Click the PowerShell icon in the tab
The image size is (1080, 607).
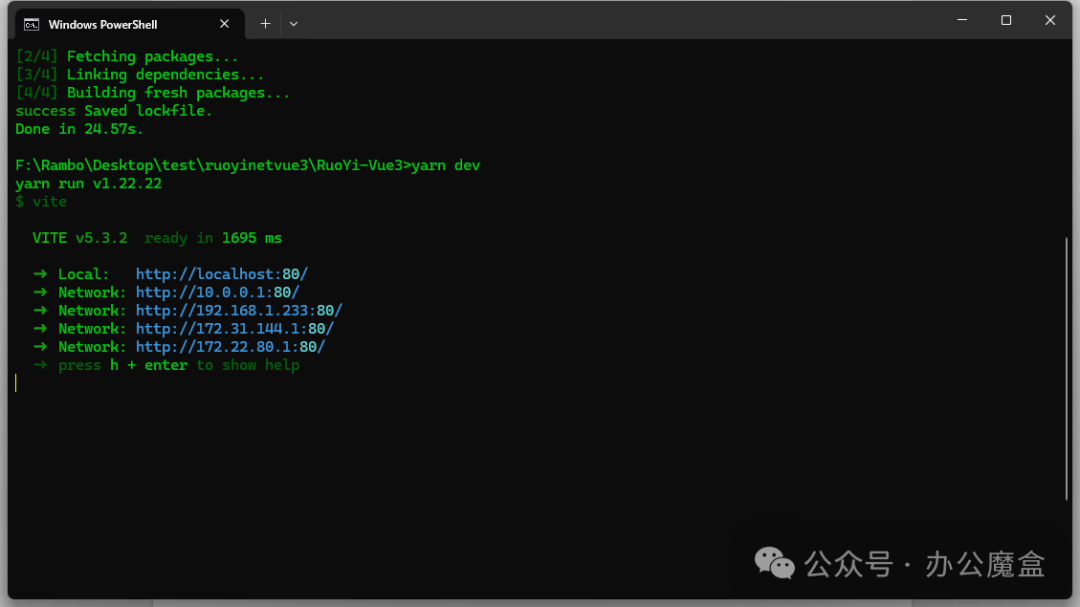(x=32, y=25)
